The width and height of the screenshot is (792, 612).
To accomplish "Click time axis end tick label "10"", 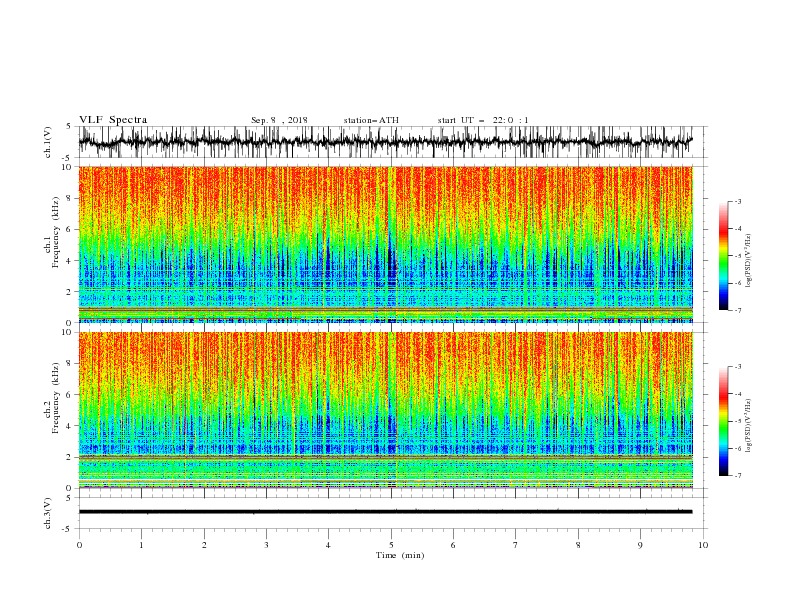I will tap(703, 545).
